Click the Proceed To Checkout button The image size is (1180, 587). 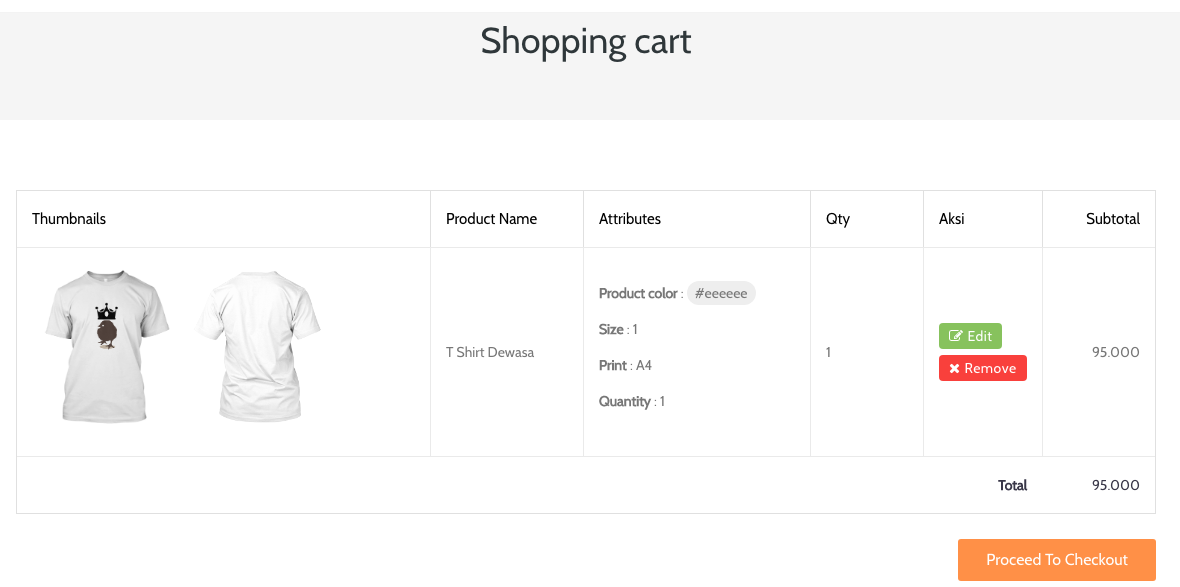click(x=1056, y=560)
